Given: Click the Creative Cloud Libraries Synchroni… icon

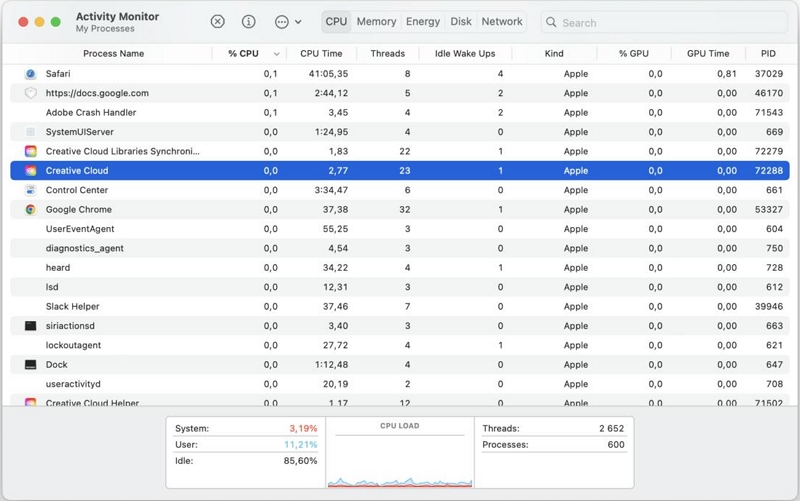Looking at the screenshot, I should tap(31, 152).
